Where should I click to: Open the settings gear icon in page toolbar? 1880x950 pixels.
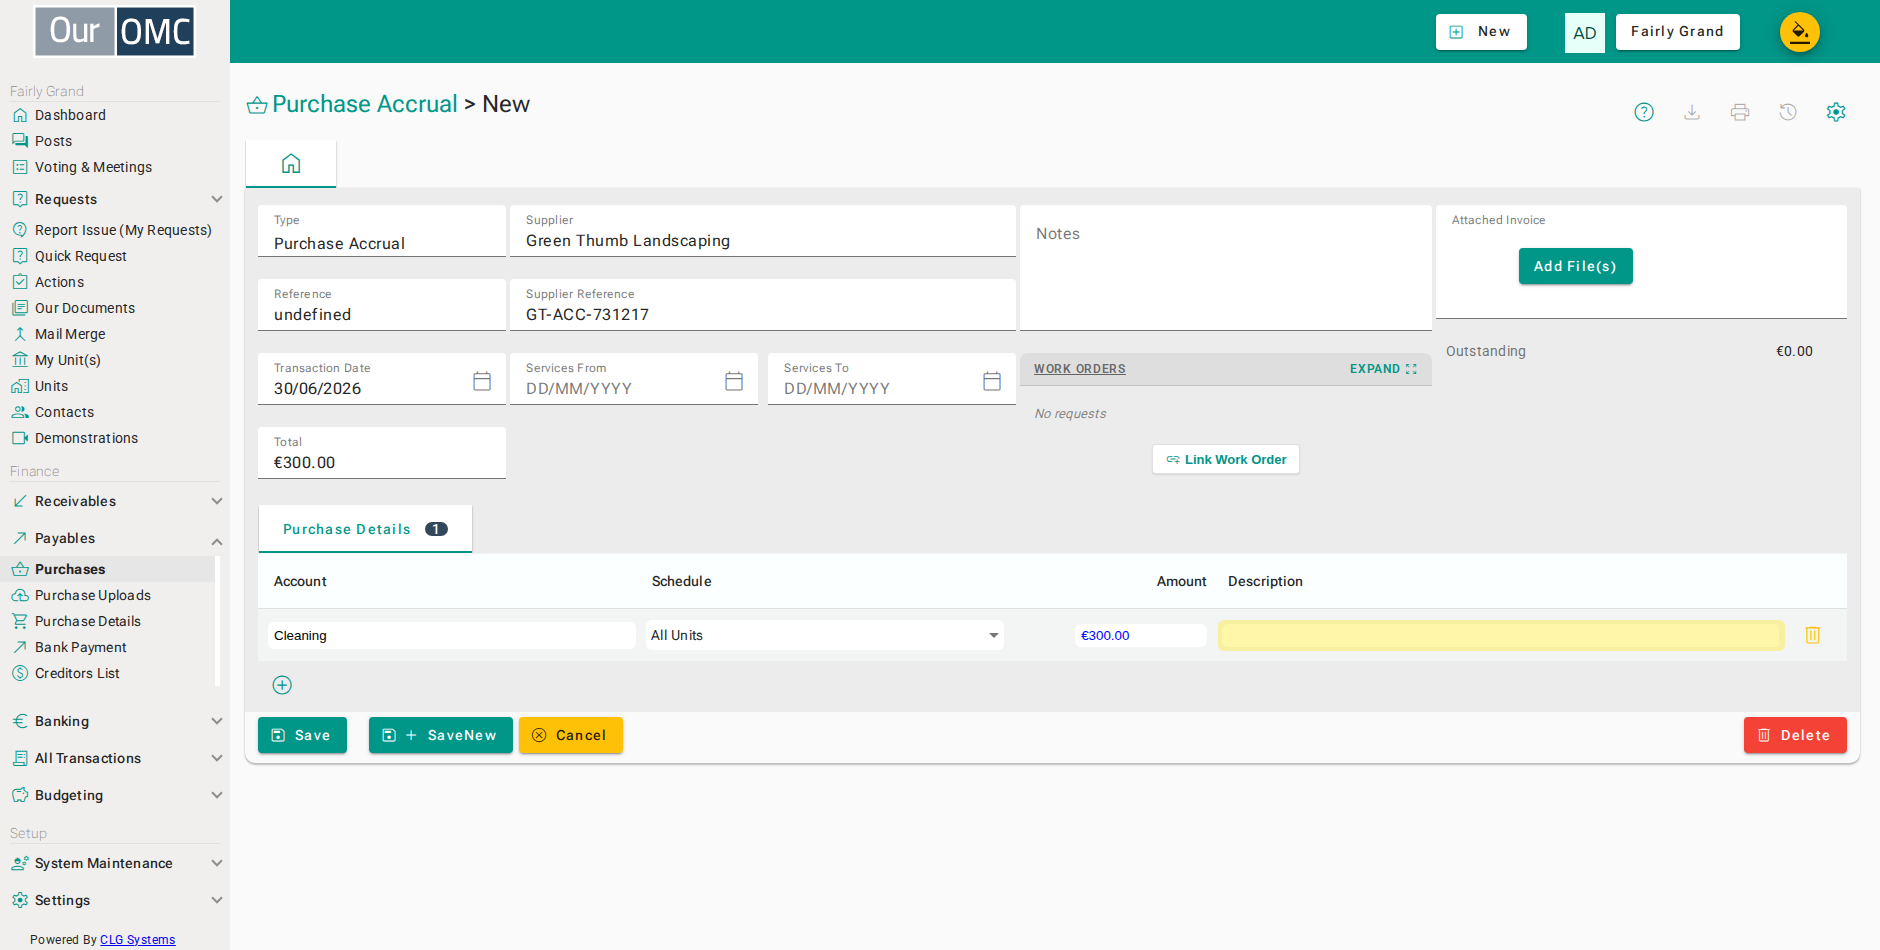pos(1836,112)
